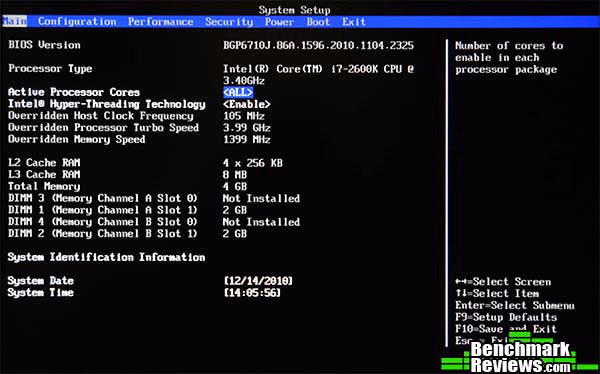
Task: Click the 4 x 256 KB value
Action: (253, 163)
